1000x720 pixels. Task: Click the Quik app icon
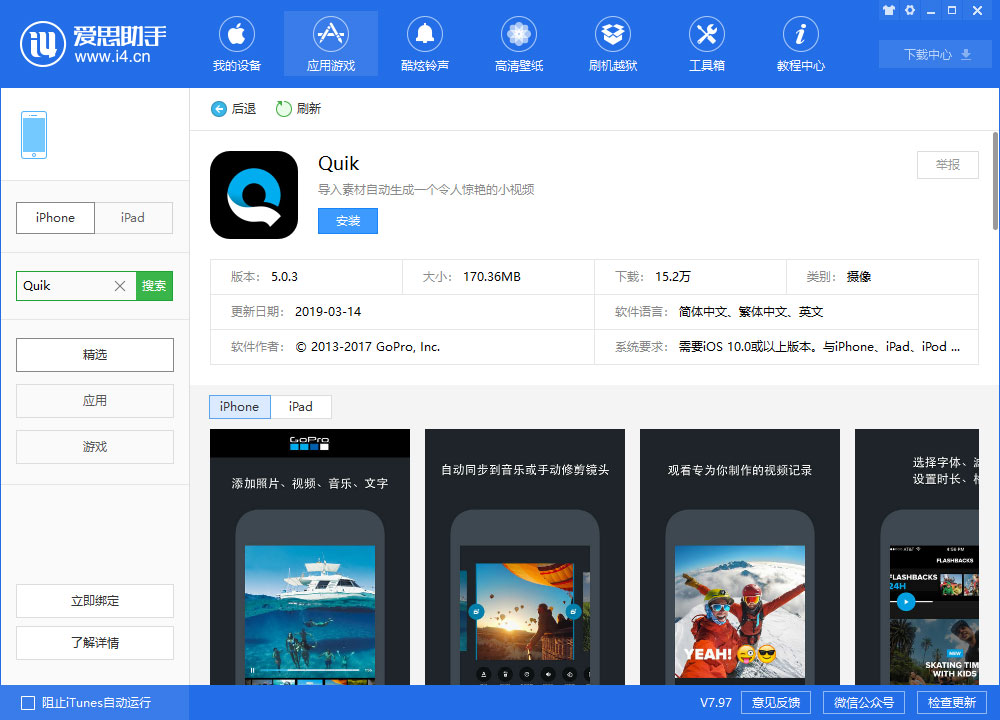(x=254, y=195)
